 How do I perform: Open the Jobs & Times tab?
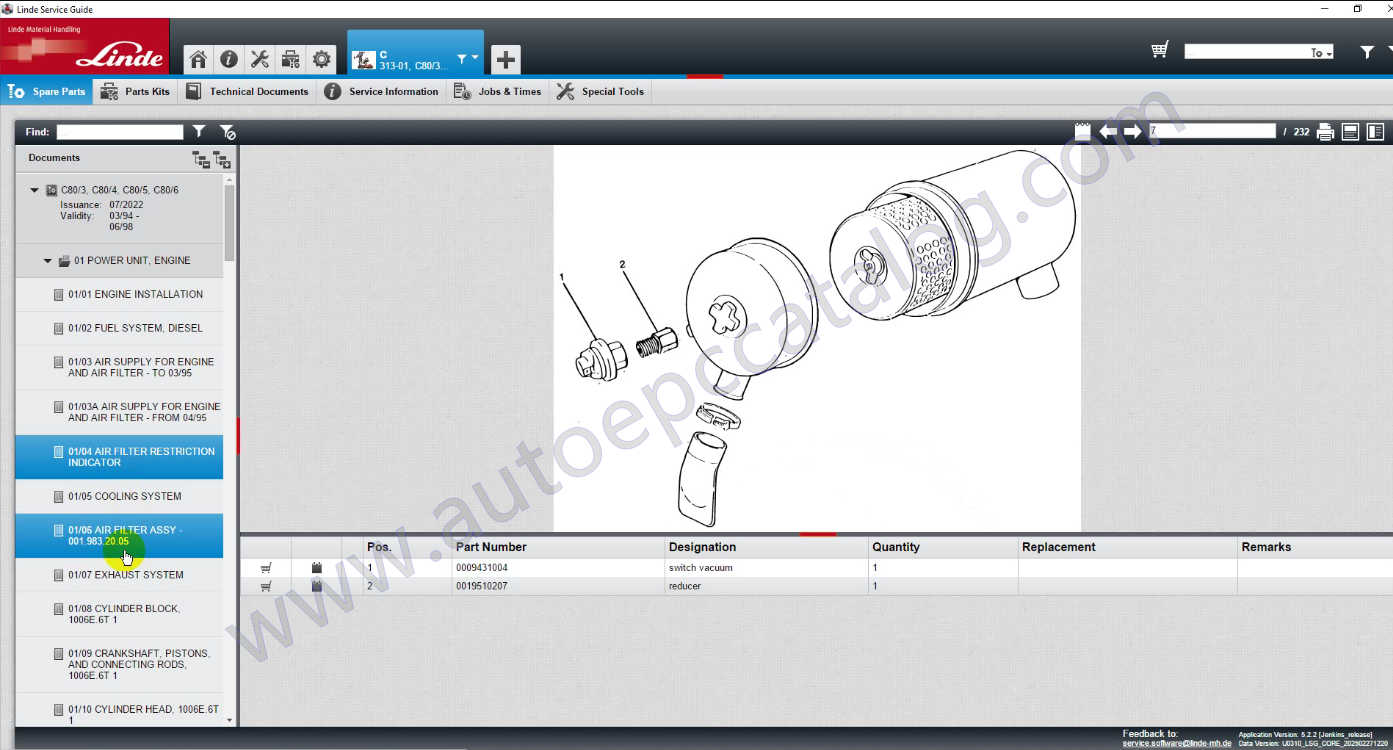click(497, 92)
